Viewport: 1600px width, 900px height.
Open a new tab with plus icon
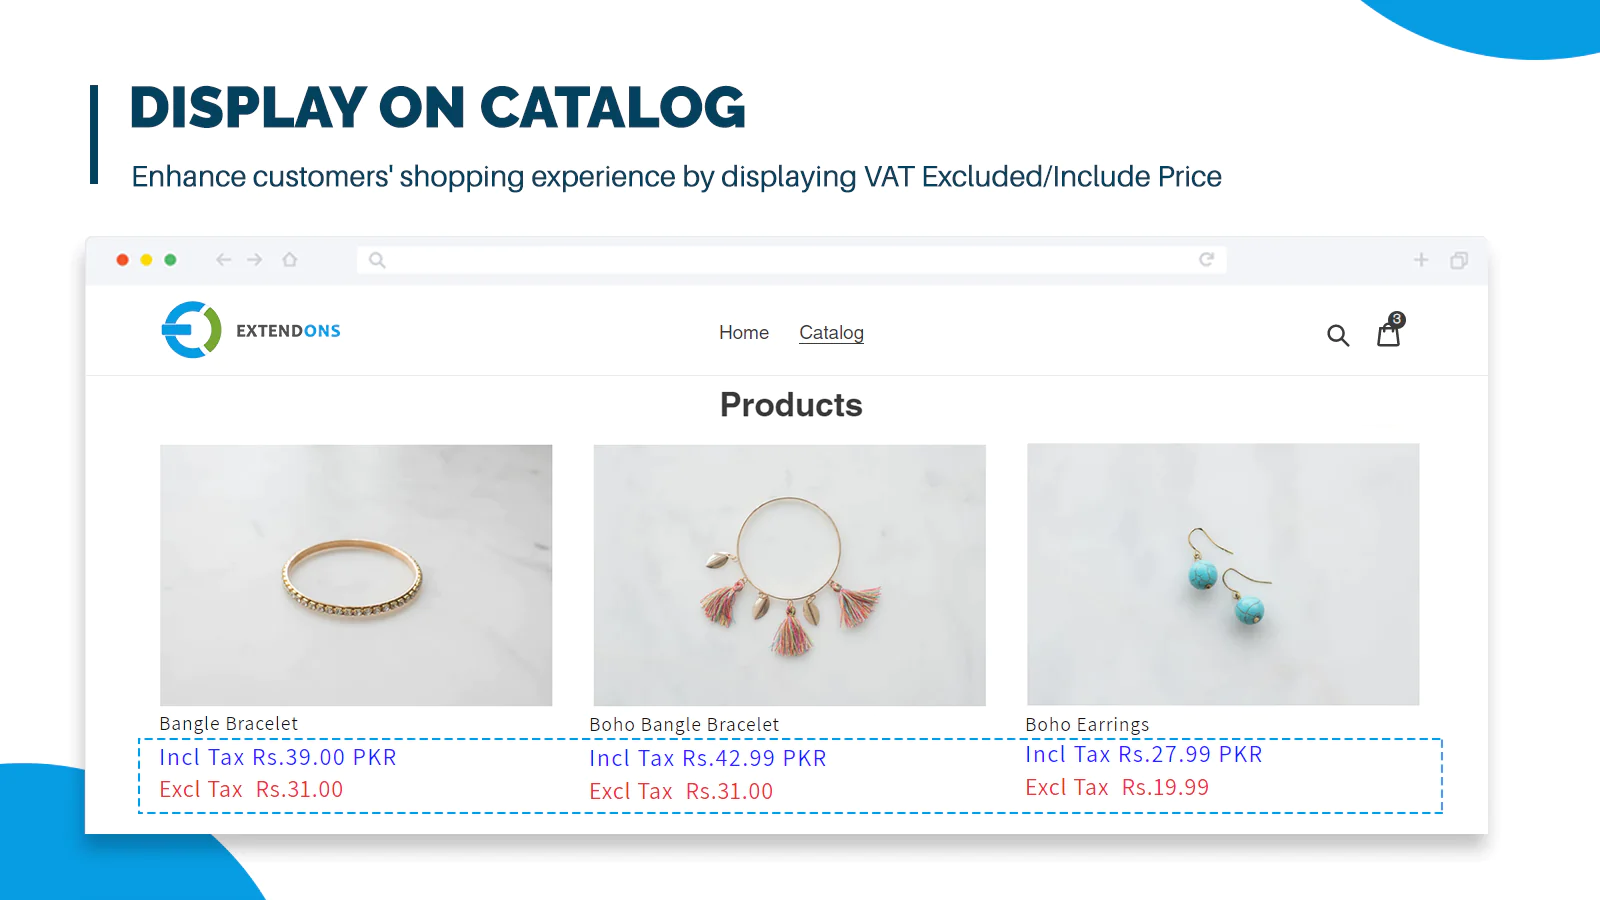(x=1421, y=260)
